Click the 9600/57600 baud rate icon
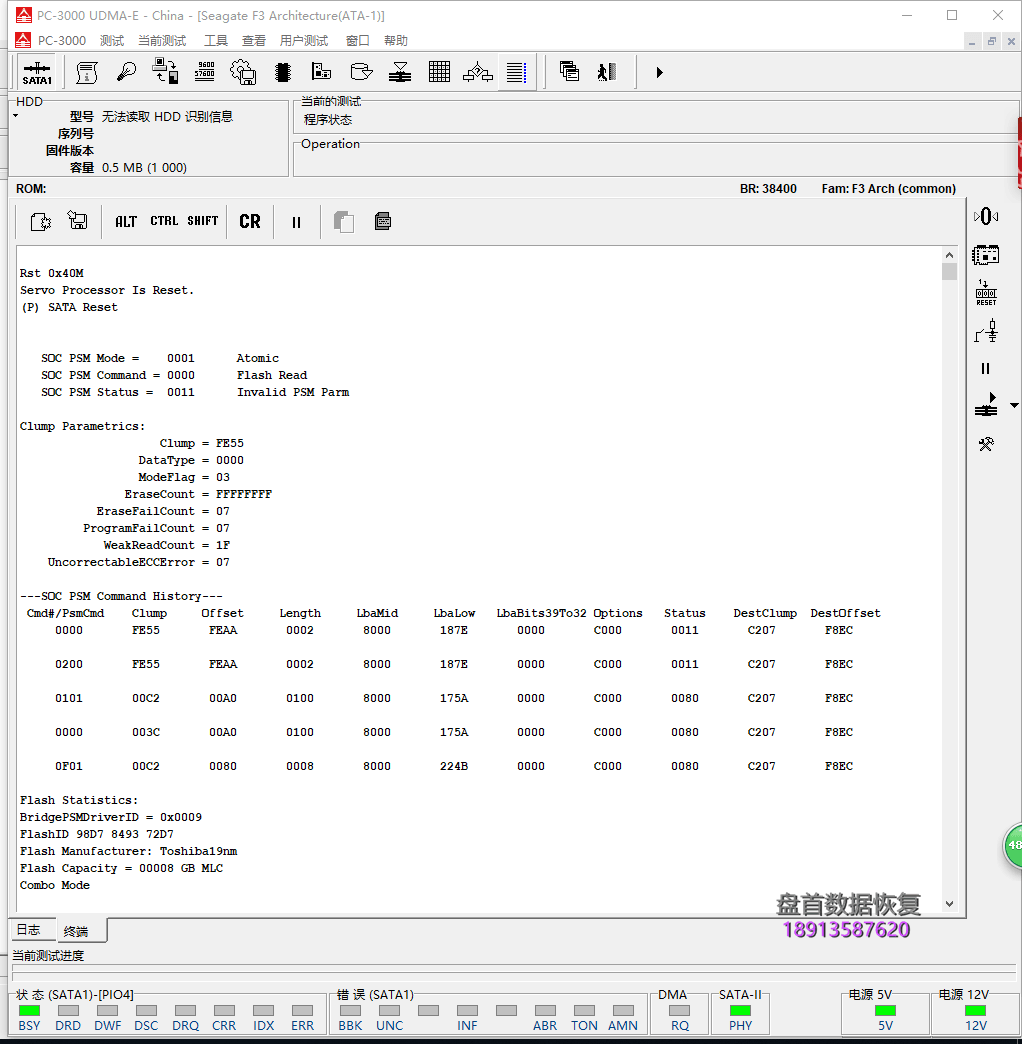 (x=204, y=71)
